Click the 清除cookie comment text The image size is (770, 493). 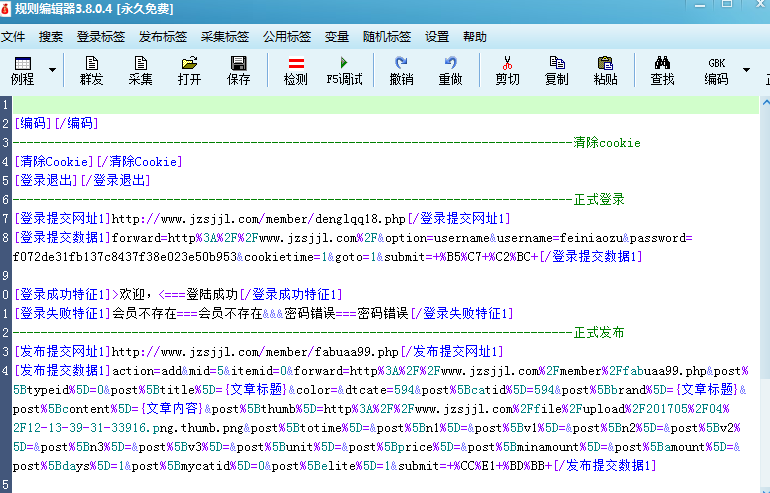[x=606, y=143]
